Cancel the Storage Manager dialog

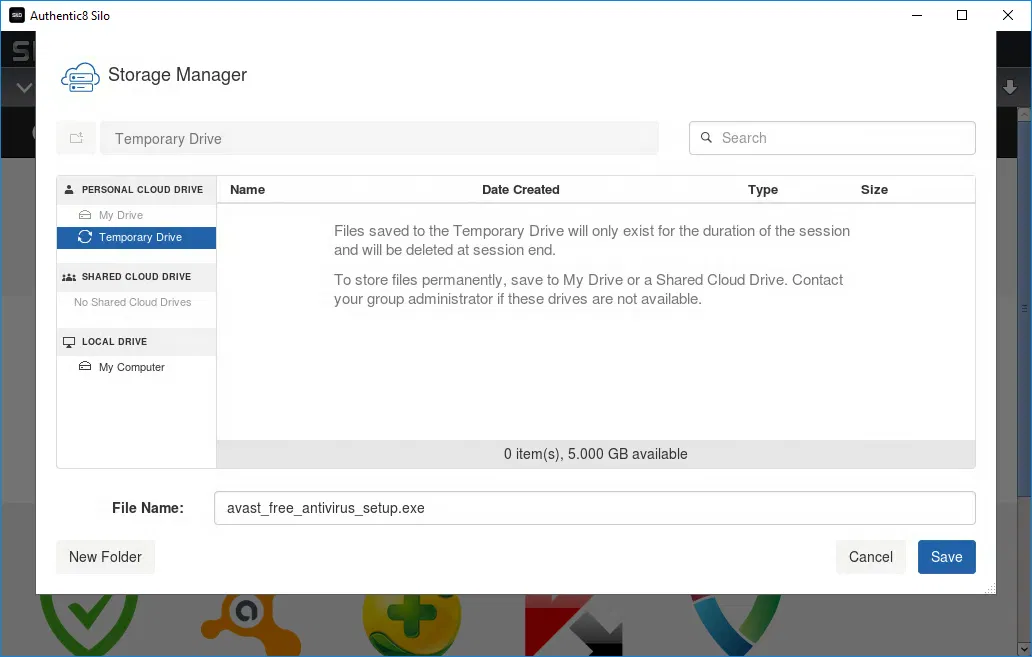870,557
